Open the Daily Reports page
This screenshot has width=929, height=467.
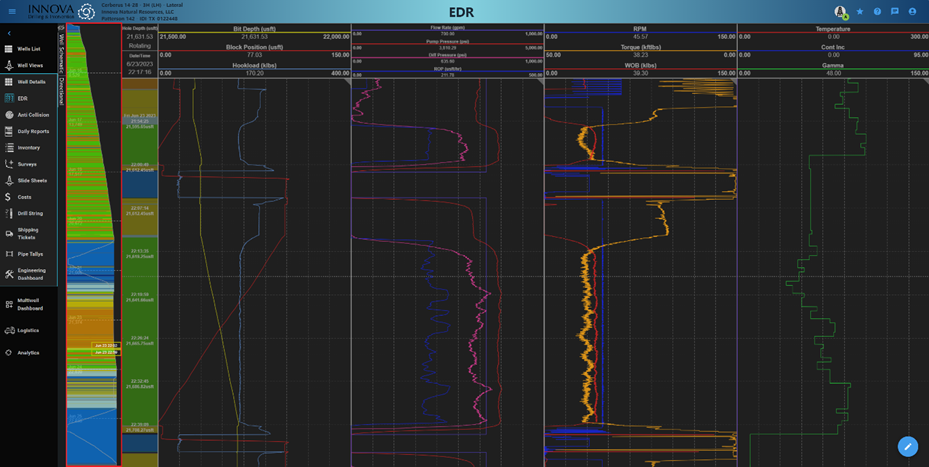(x=32, y=131)
